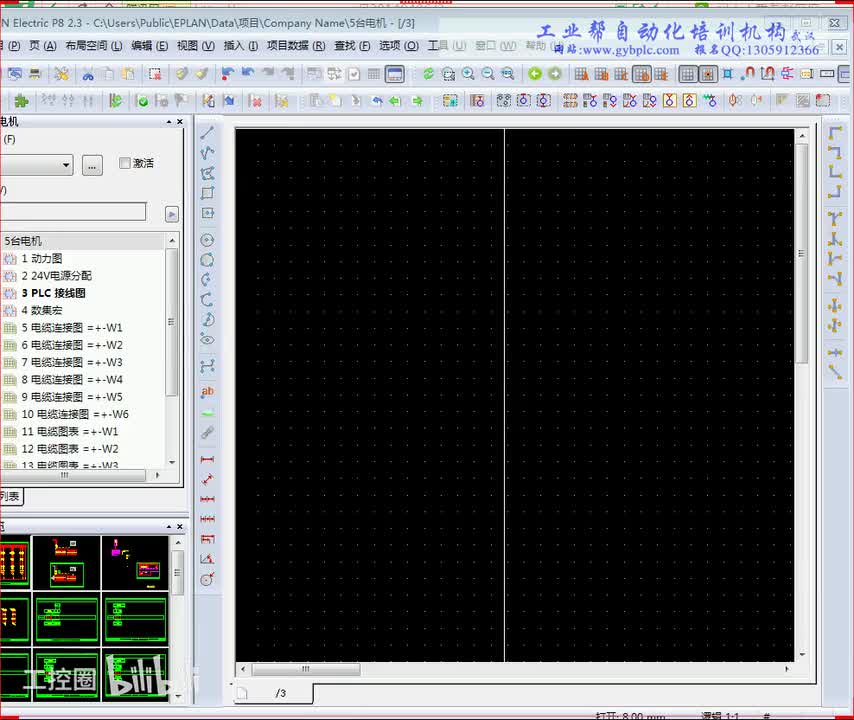Toggle the 激活 checkbox
This screenshot has height=720, width=854.
point(125,163)
